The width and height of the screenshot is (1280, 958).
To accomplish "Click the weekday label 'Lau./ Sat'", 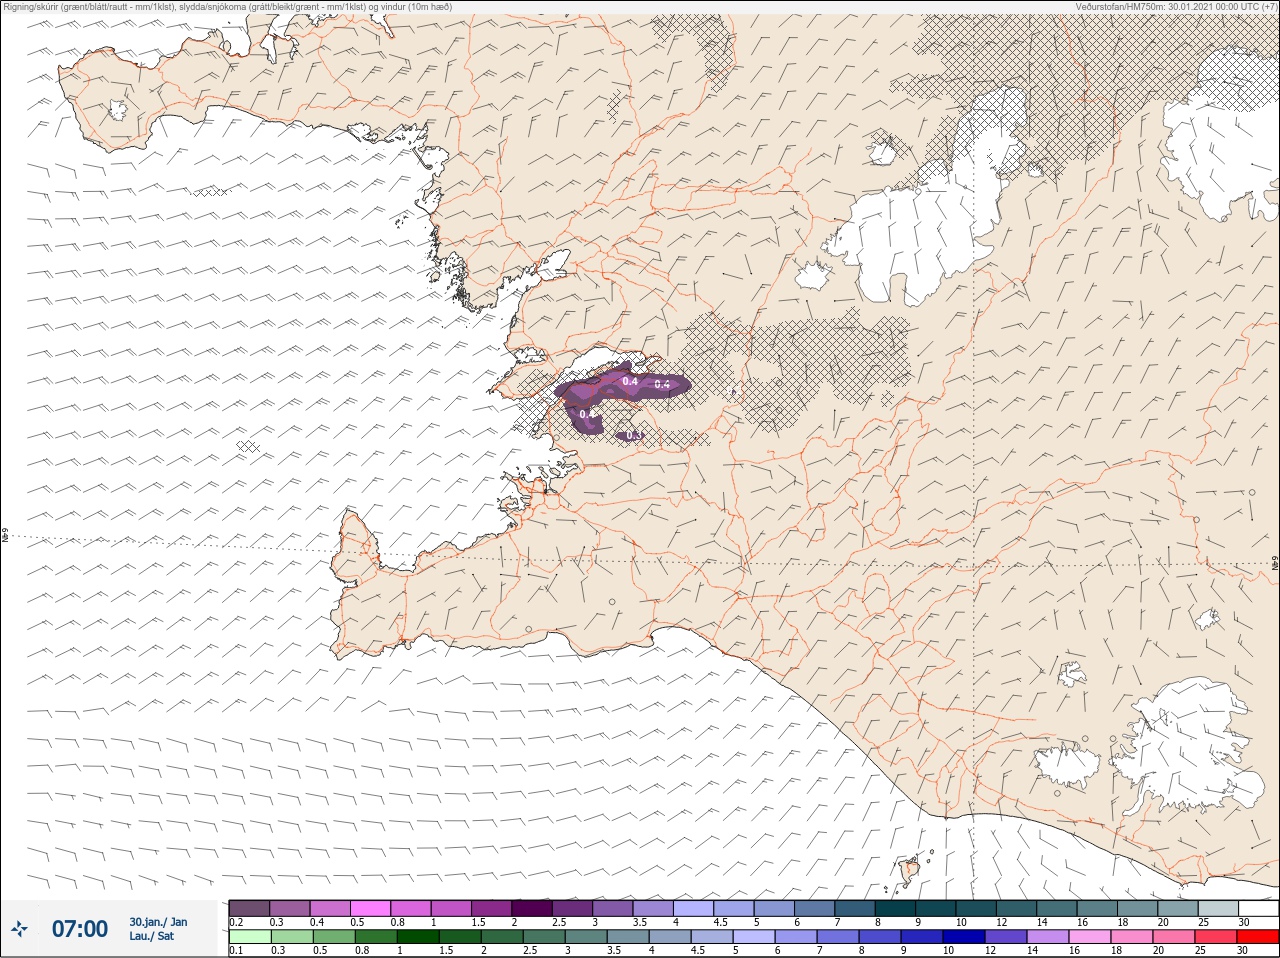I will (x=152, y=937).
